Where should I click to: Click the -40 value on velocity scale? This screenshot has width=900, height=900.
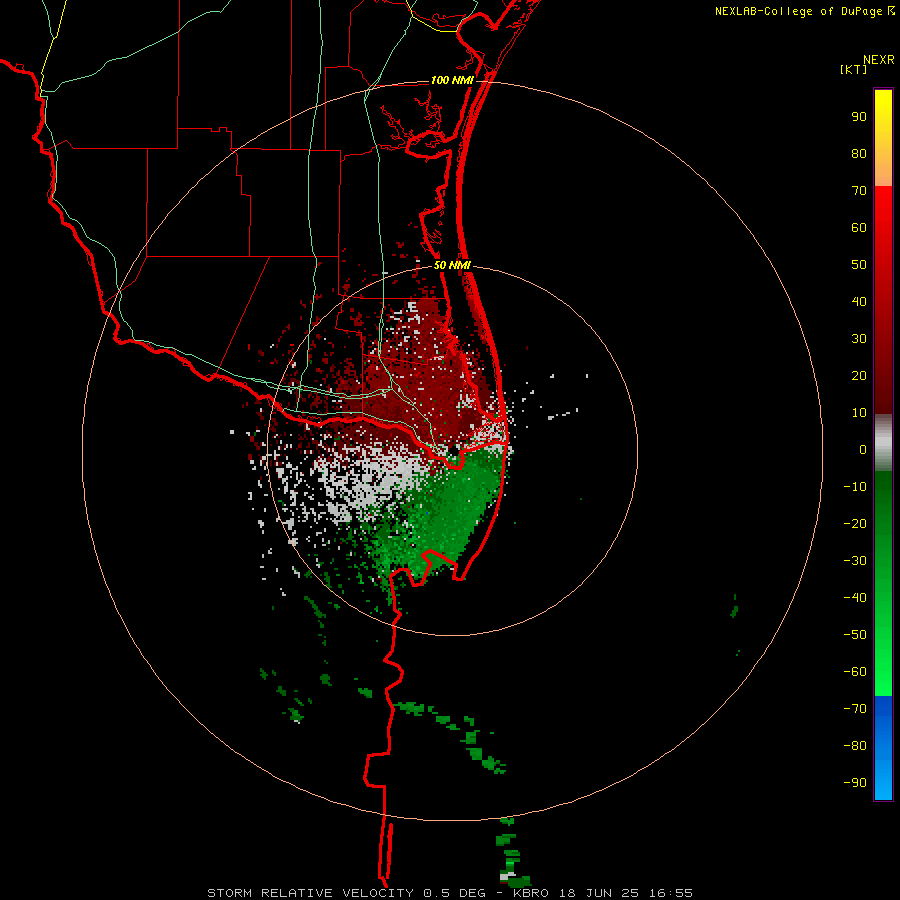tap(855, 598)
